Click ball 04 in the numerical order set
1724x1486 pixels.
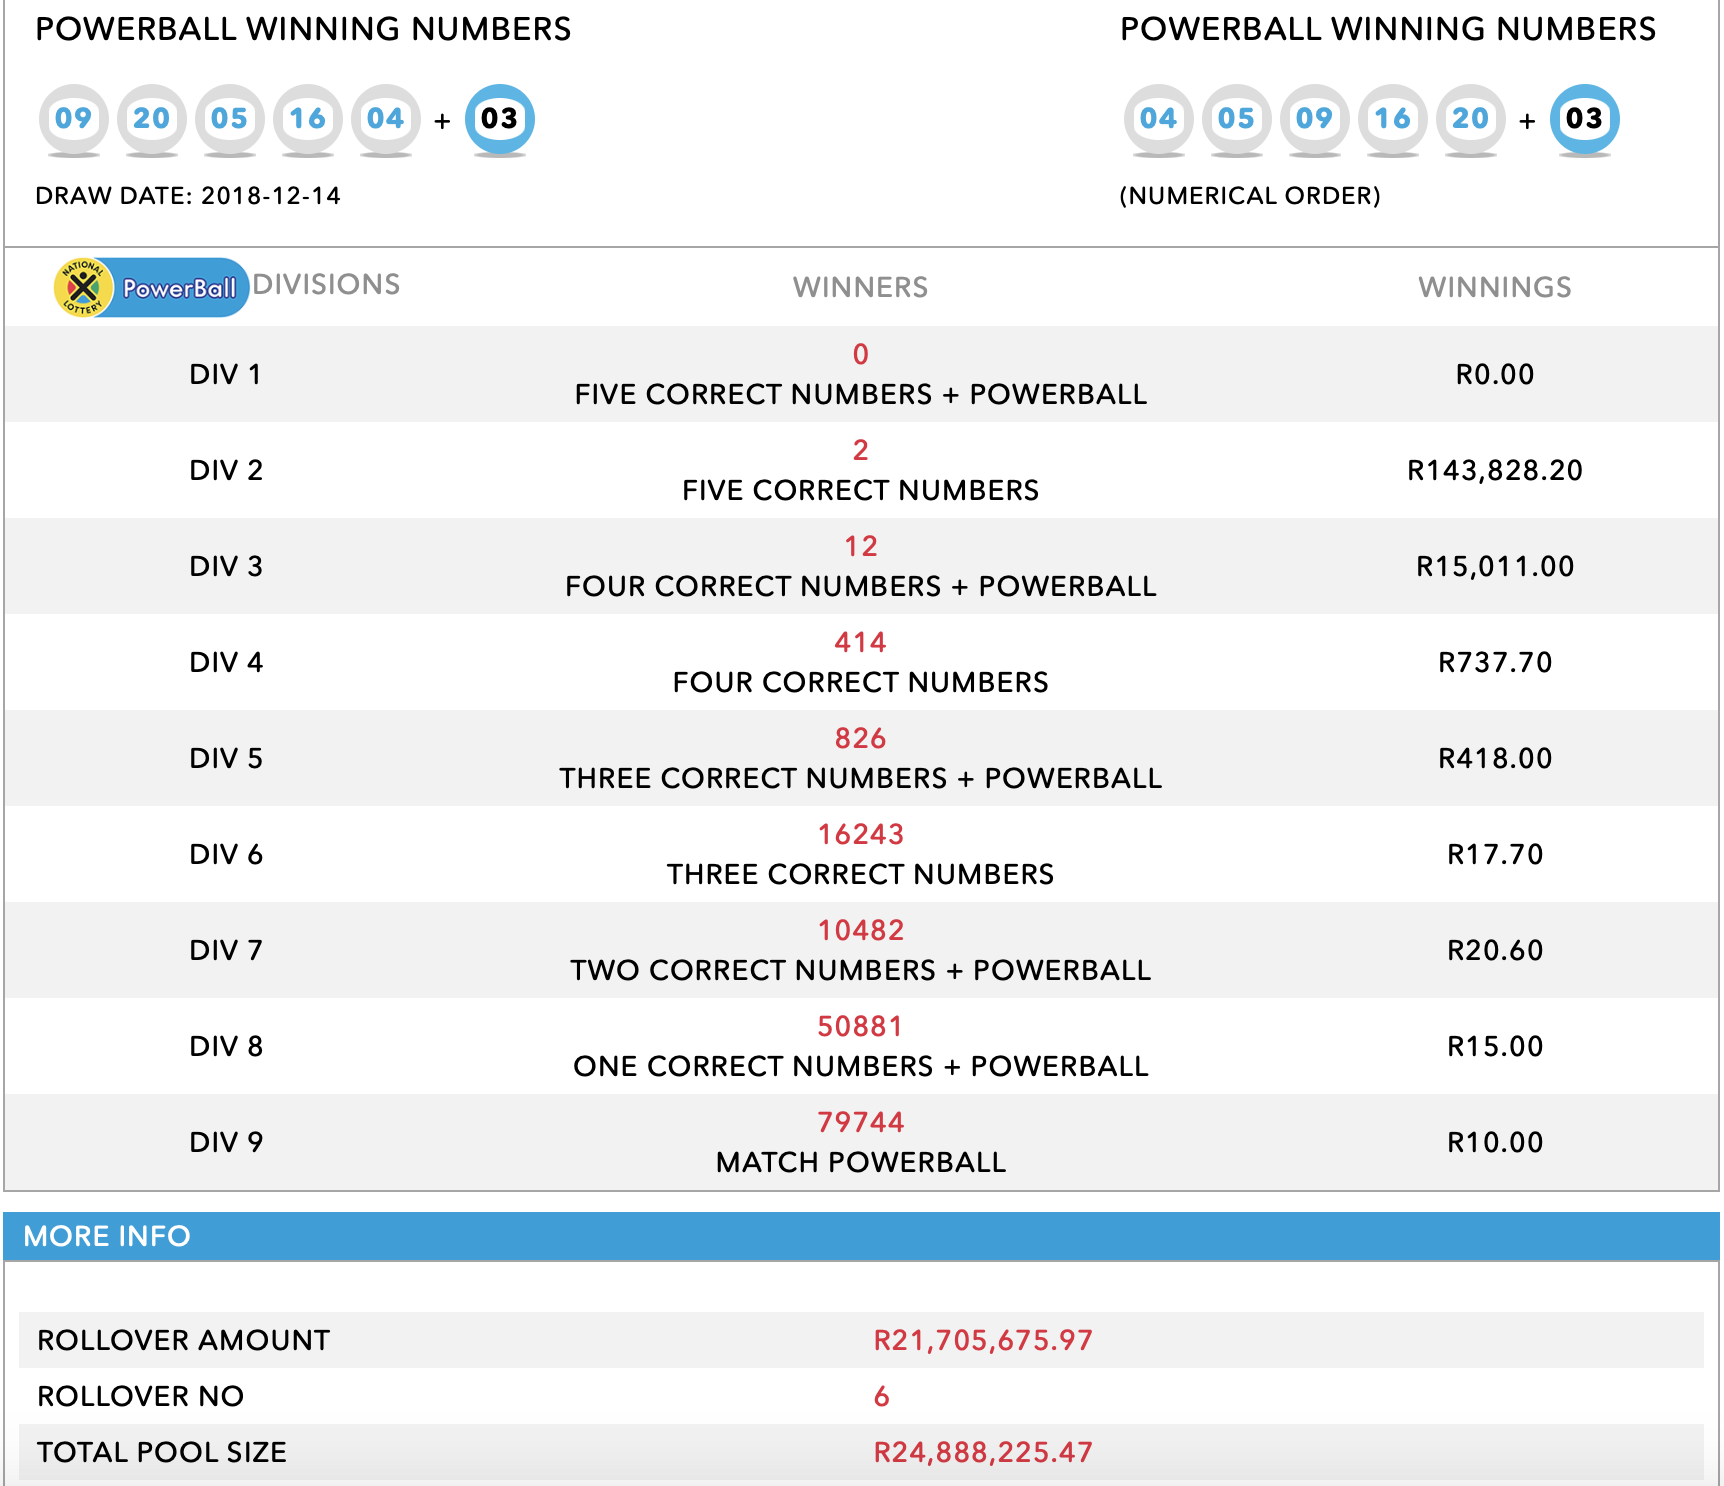(x=1158, y=119)
